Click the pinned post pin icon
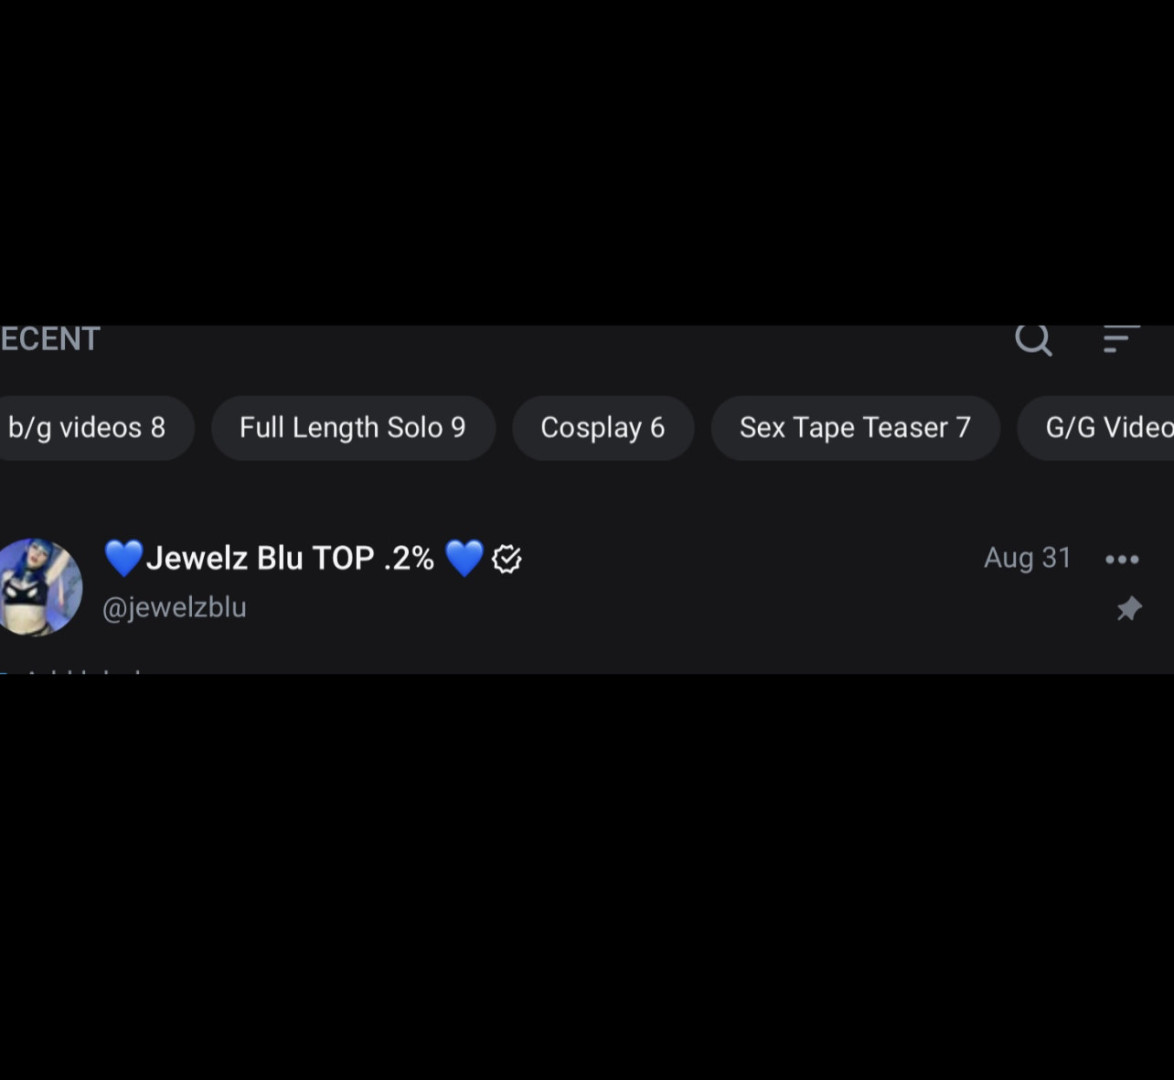This screenshot has width=1174, height=1080. (1129, 608)
